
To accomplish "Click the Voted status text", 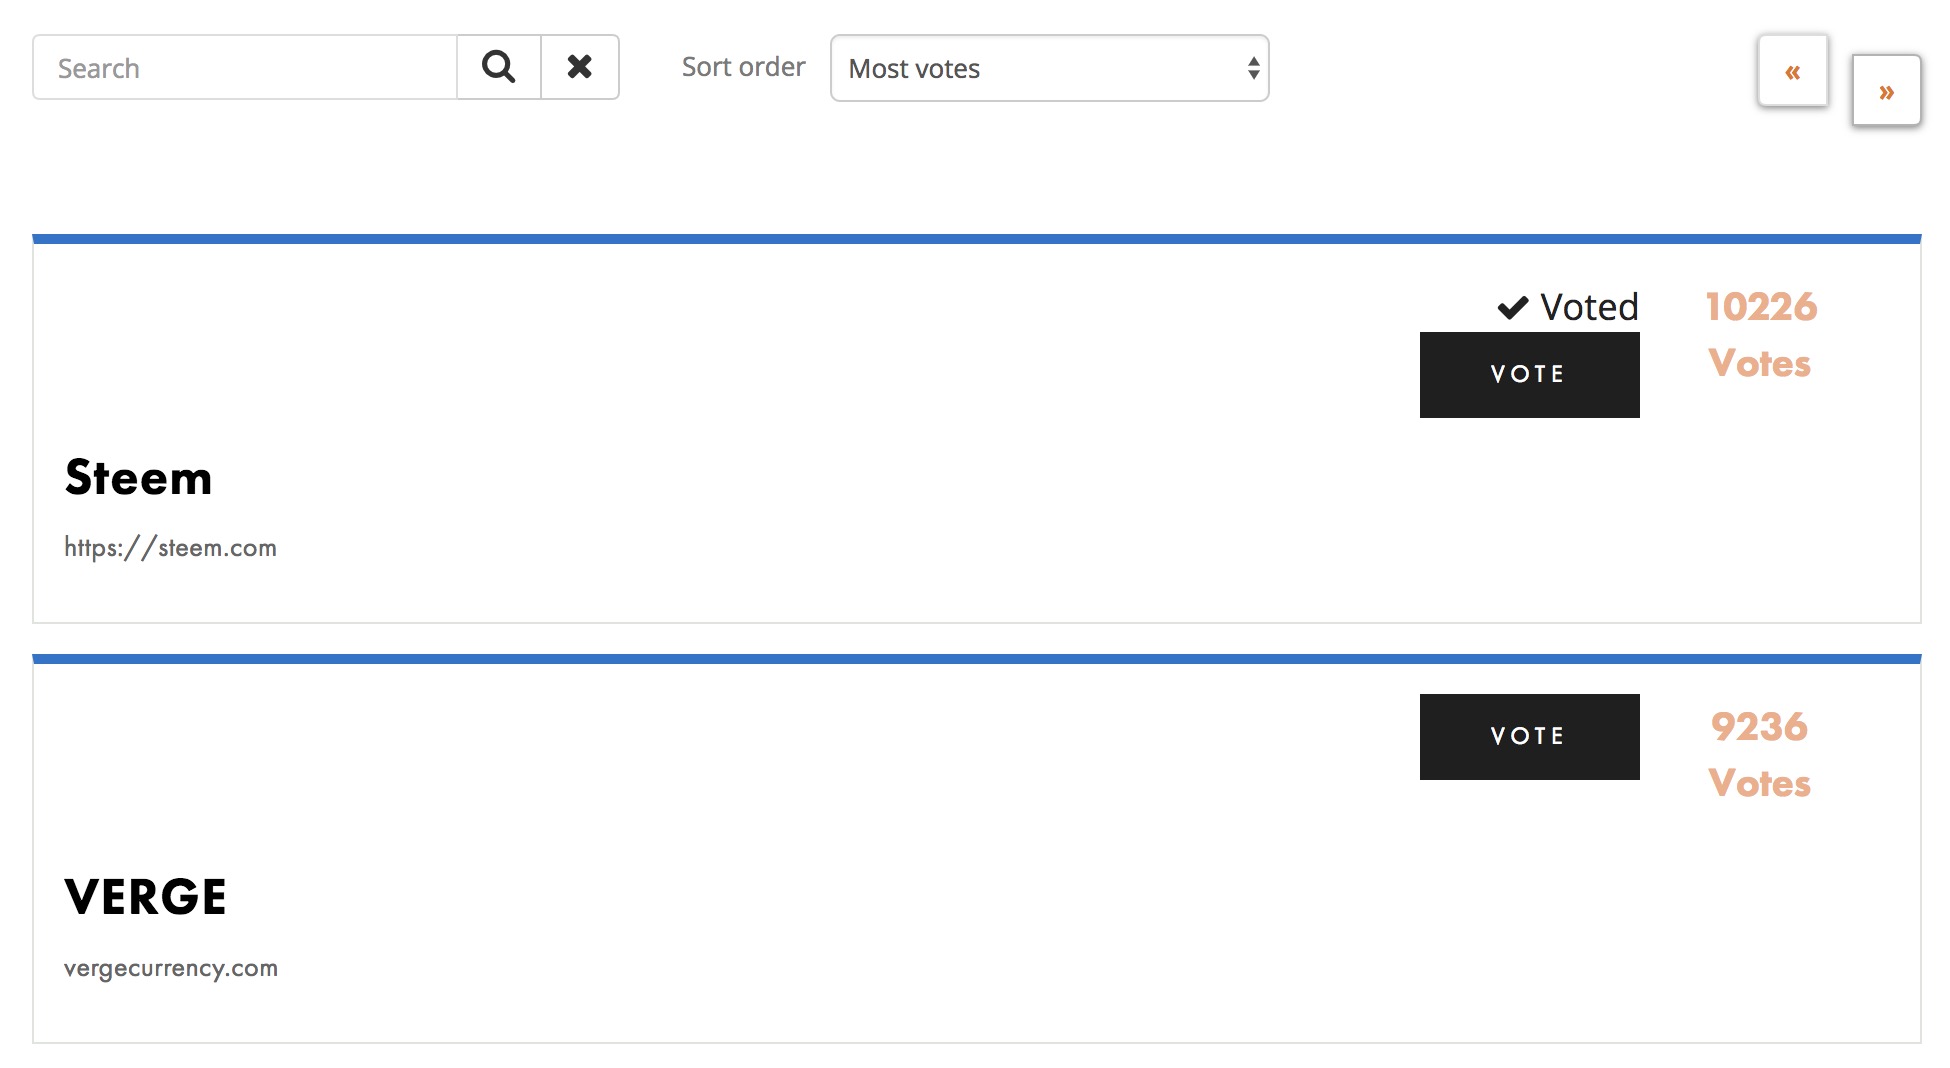I will tap(1589, 307).
